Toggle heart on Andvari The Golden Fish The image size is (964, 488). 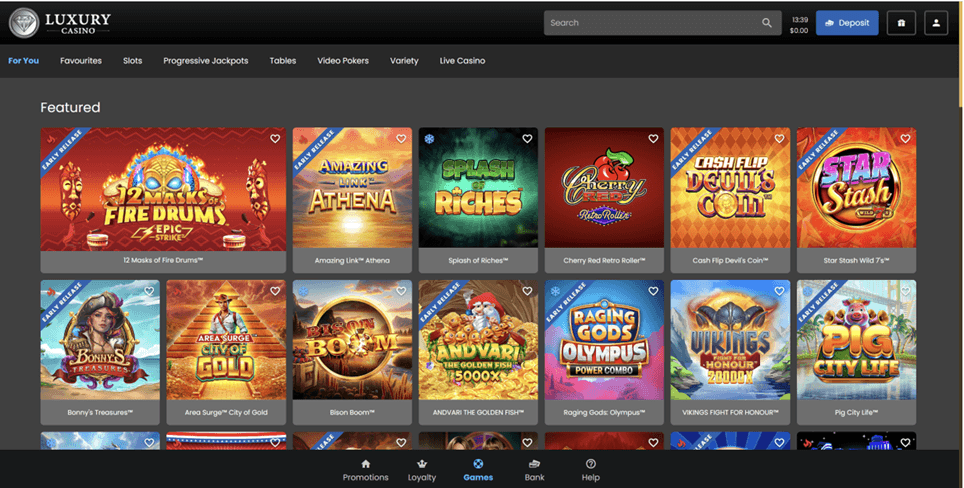click(527, 291)
